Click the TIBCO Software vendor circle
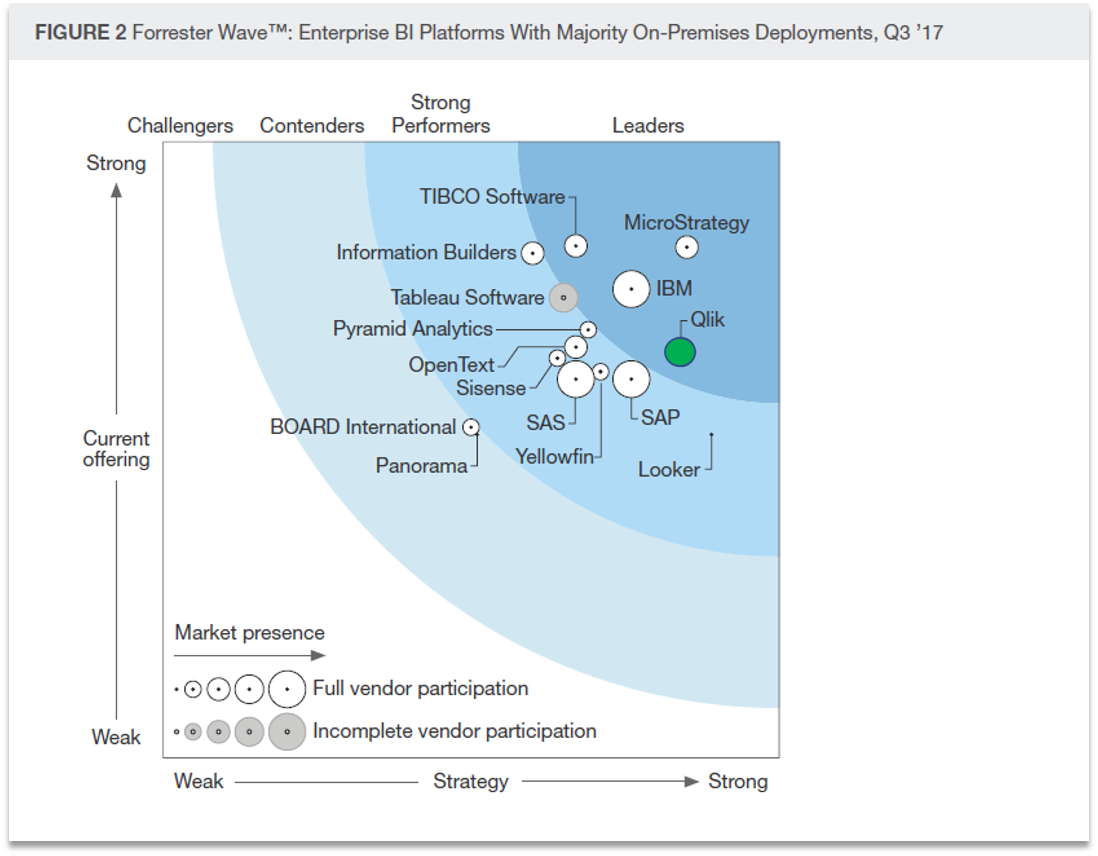Image resolution: width=1098 pixels, height=856 pixels. coord(576,246)
